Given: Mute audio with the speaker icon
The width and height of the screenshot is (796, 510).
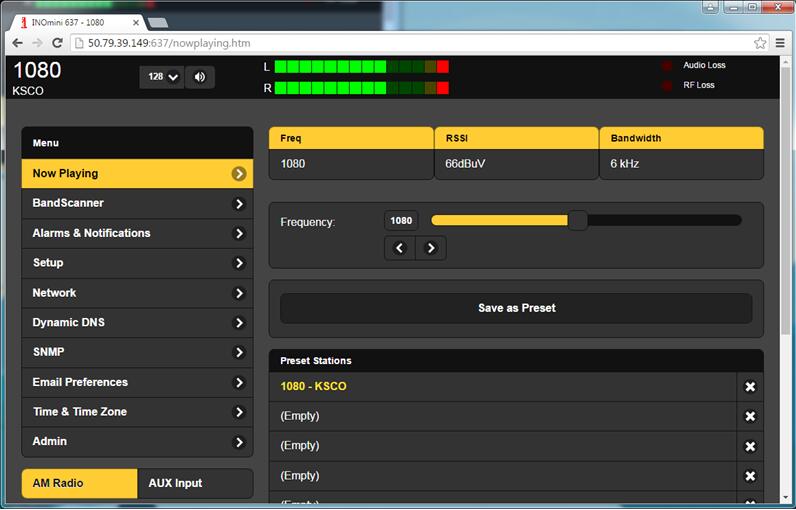Looking at the screenshot, I should pyautogui.click(x=200, y=77).
